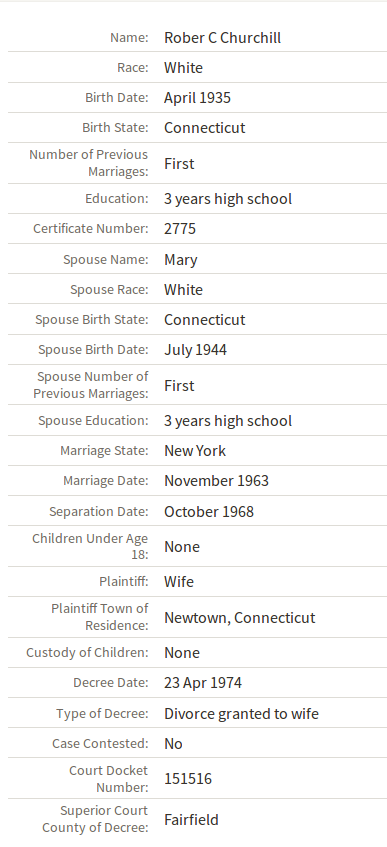The image size is (387, 847).
Task: Select the Spouse Education value
Action: pyautogui.click(x=228, y=421)
